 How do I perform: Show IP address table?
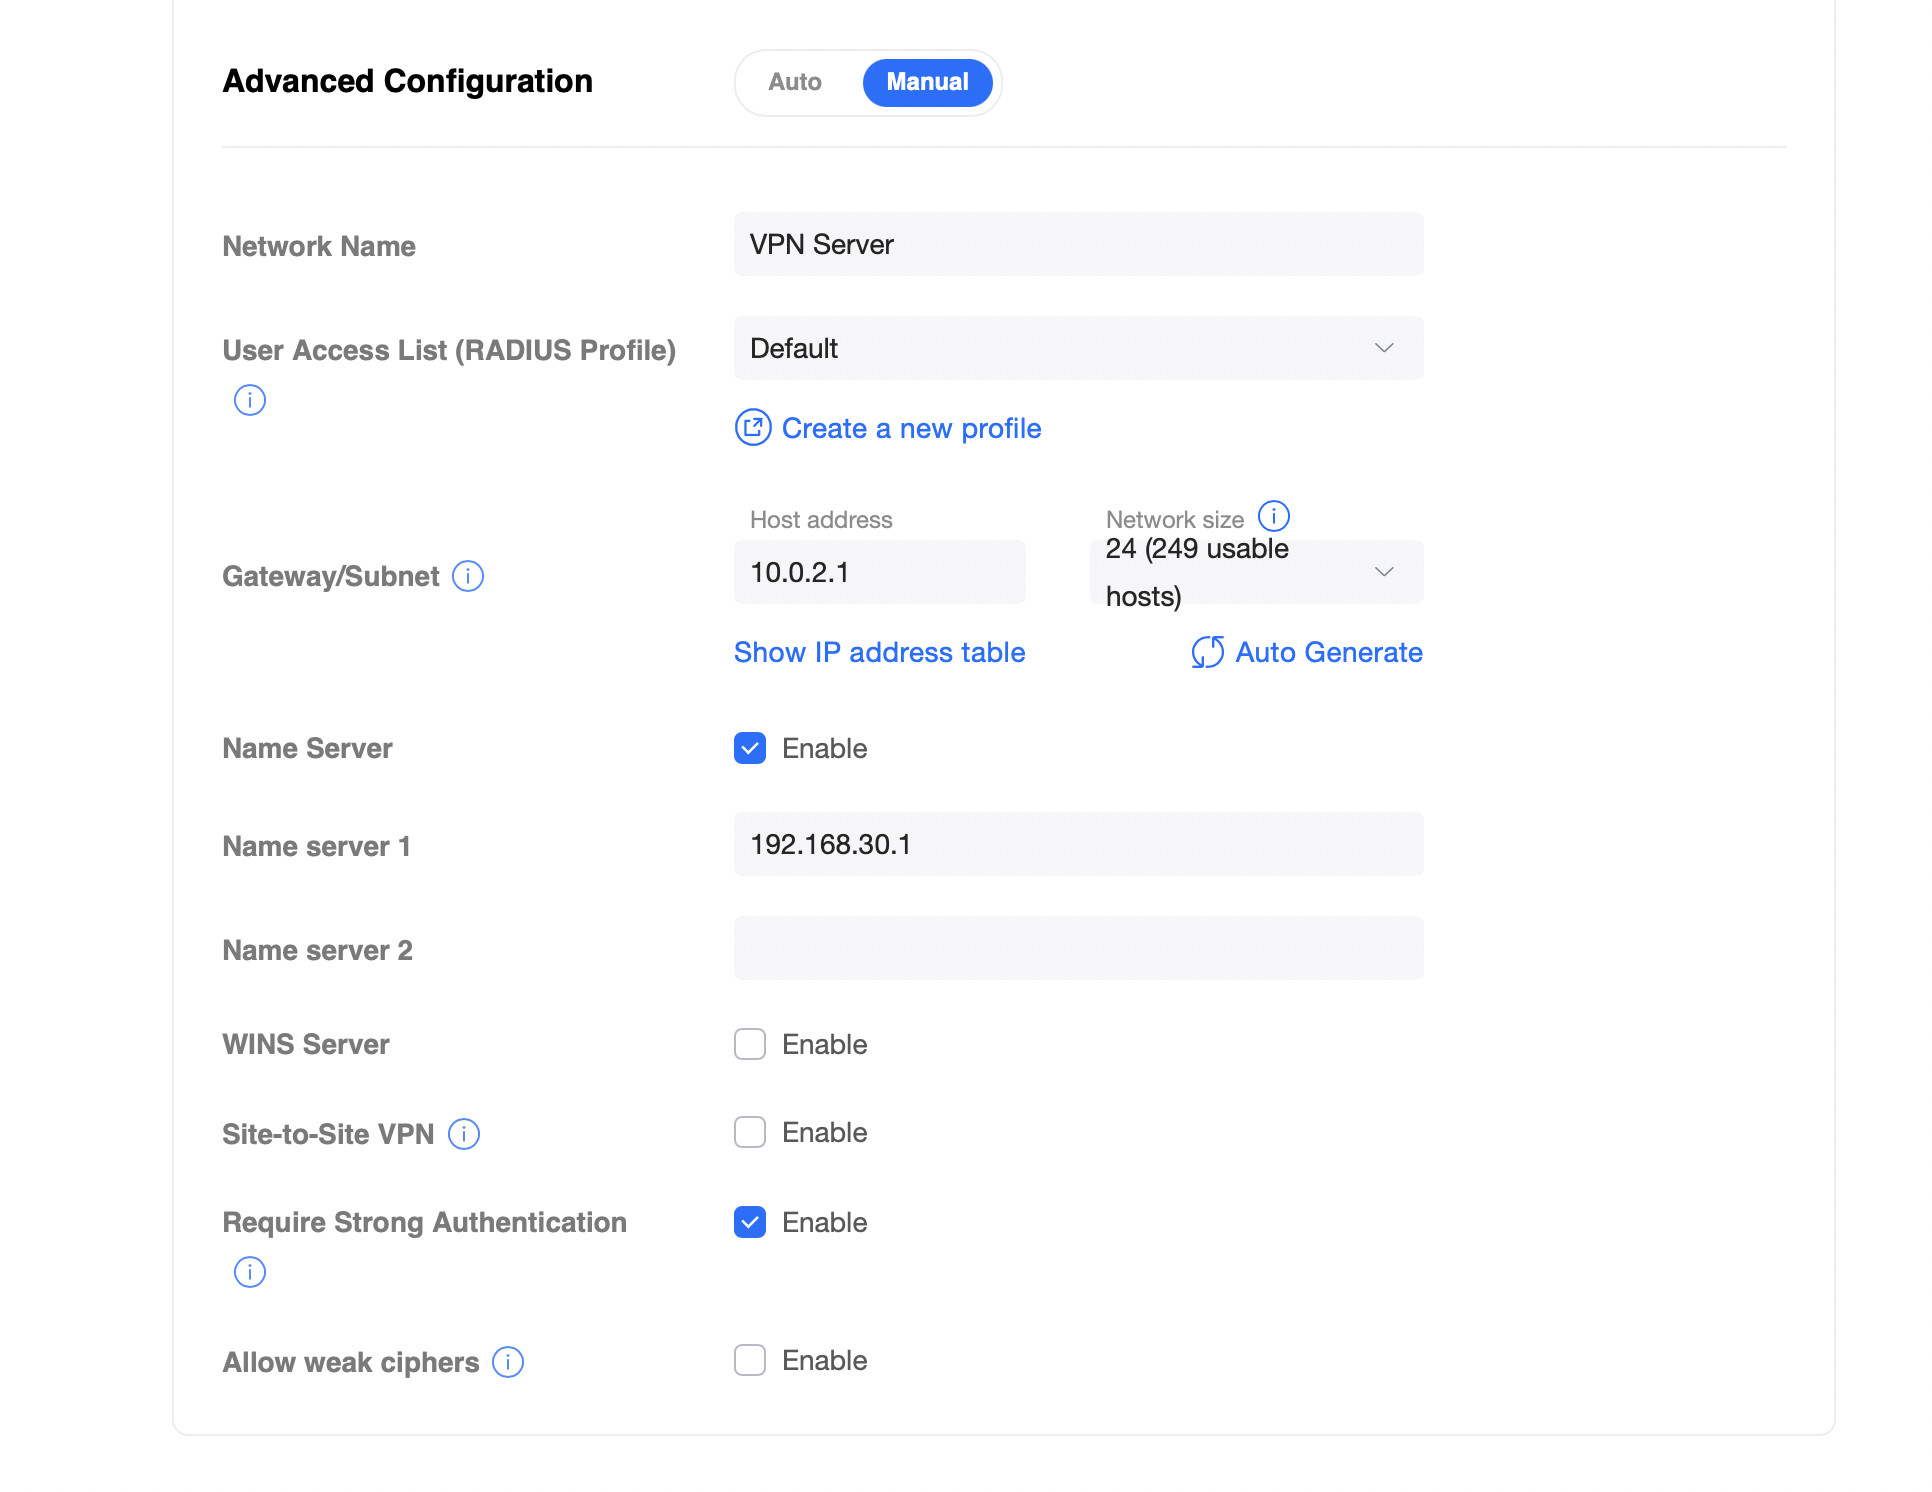click(x=879, y=652)
